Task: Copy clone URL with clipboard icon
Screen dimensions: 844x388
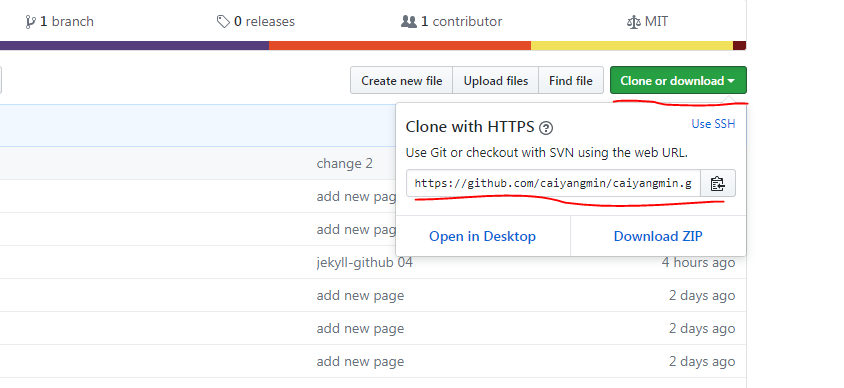Action: [x=718, y=184]
